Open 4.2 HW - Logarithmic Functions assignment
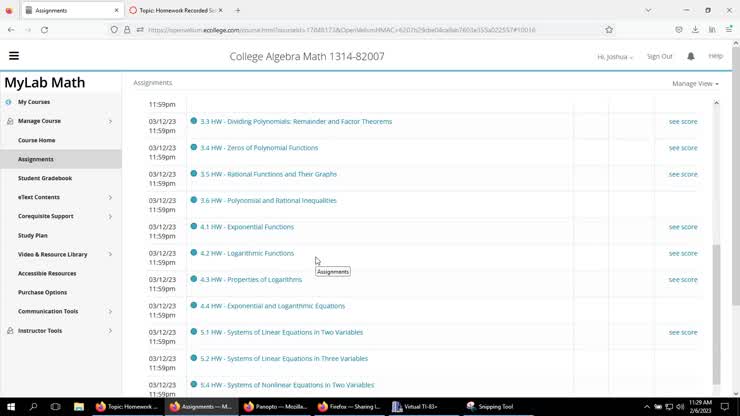Image resolution: width=740 pixels, height=416 pixels. pyautogui.click(x=247, y=253)
